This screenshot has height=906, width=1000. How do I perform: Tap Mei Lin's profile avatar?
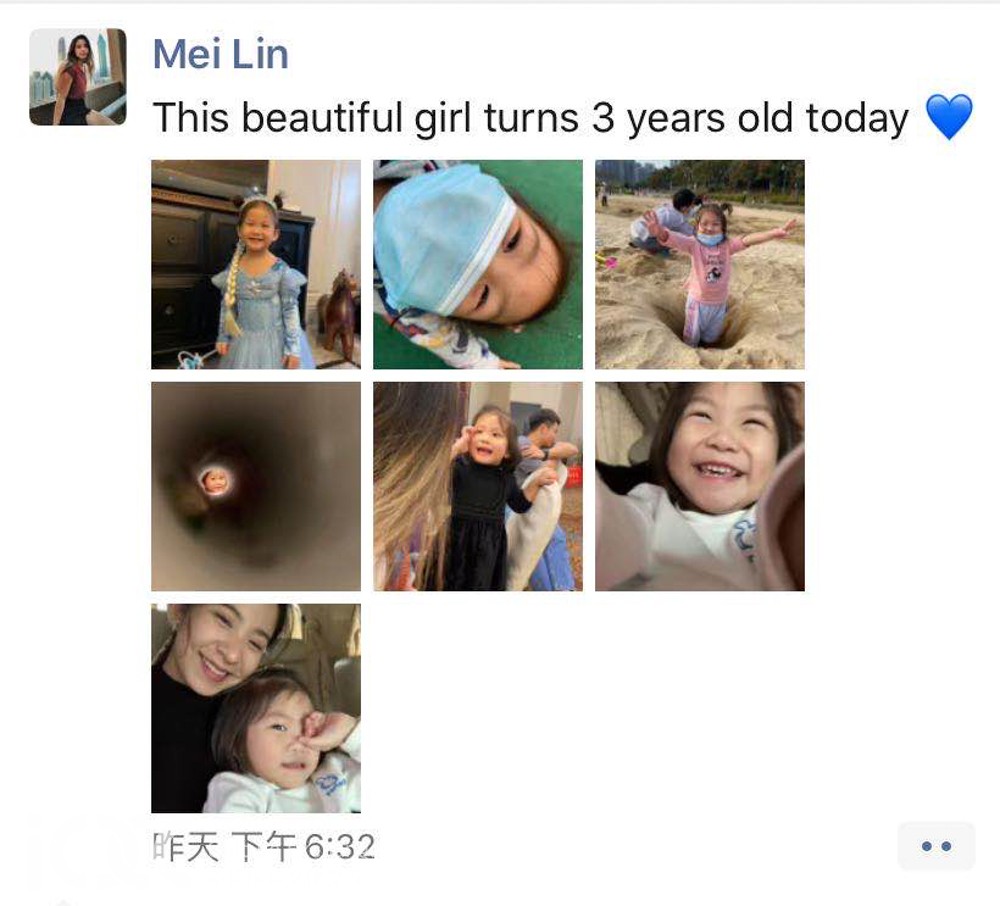coord(78,77)
